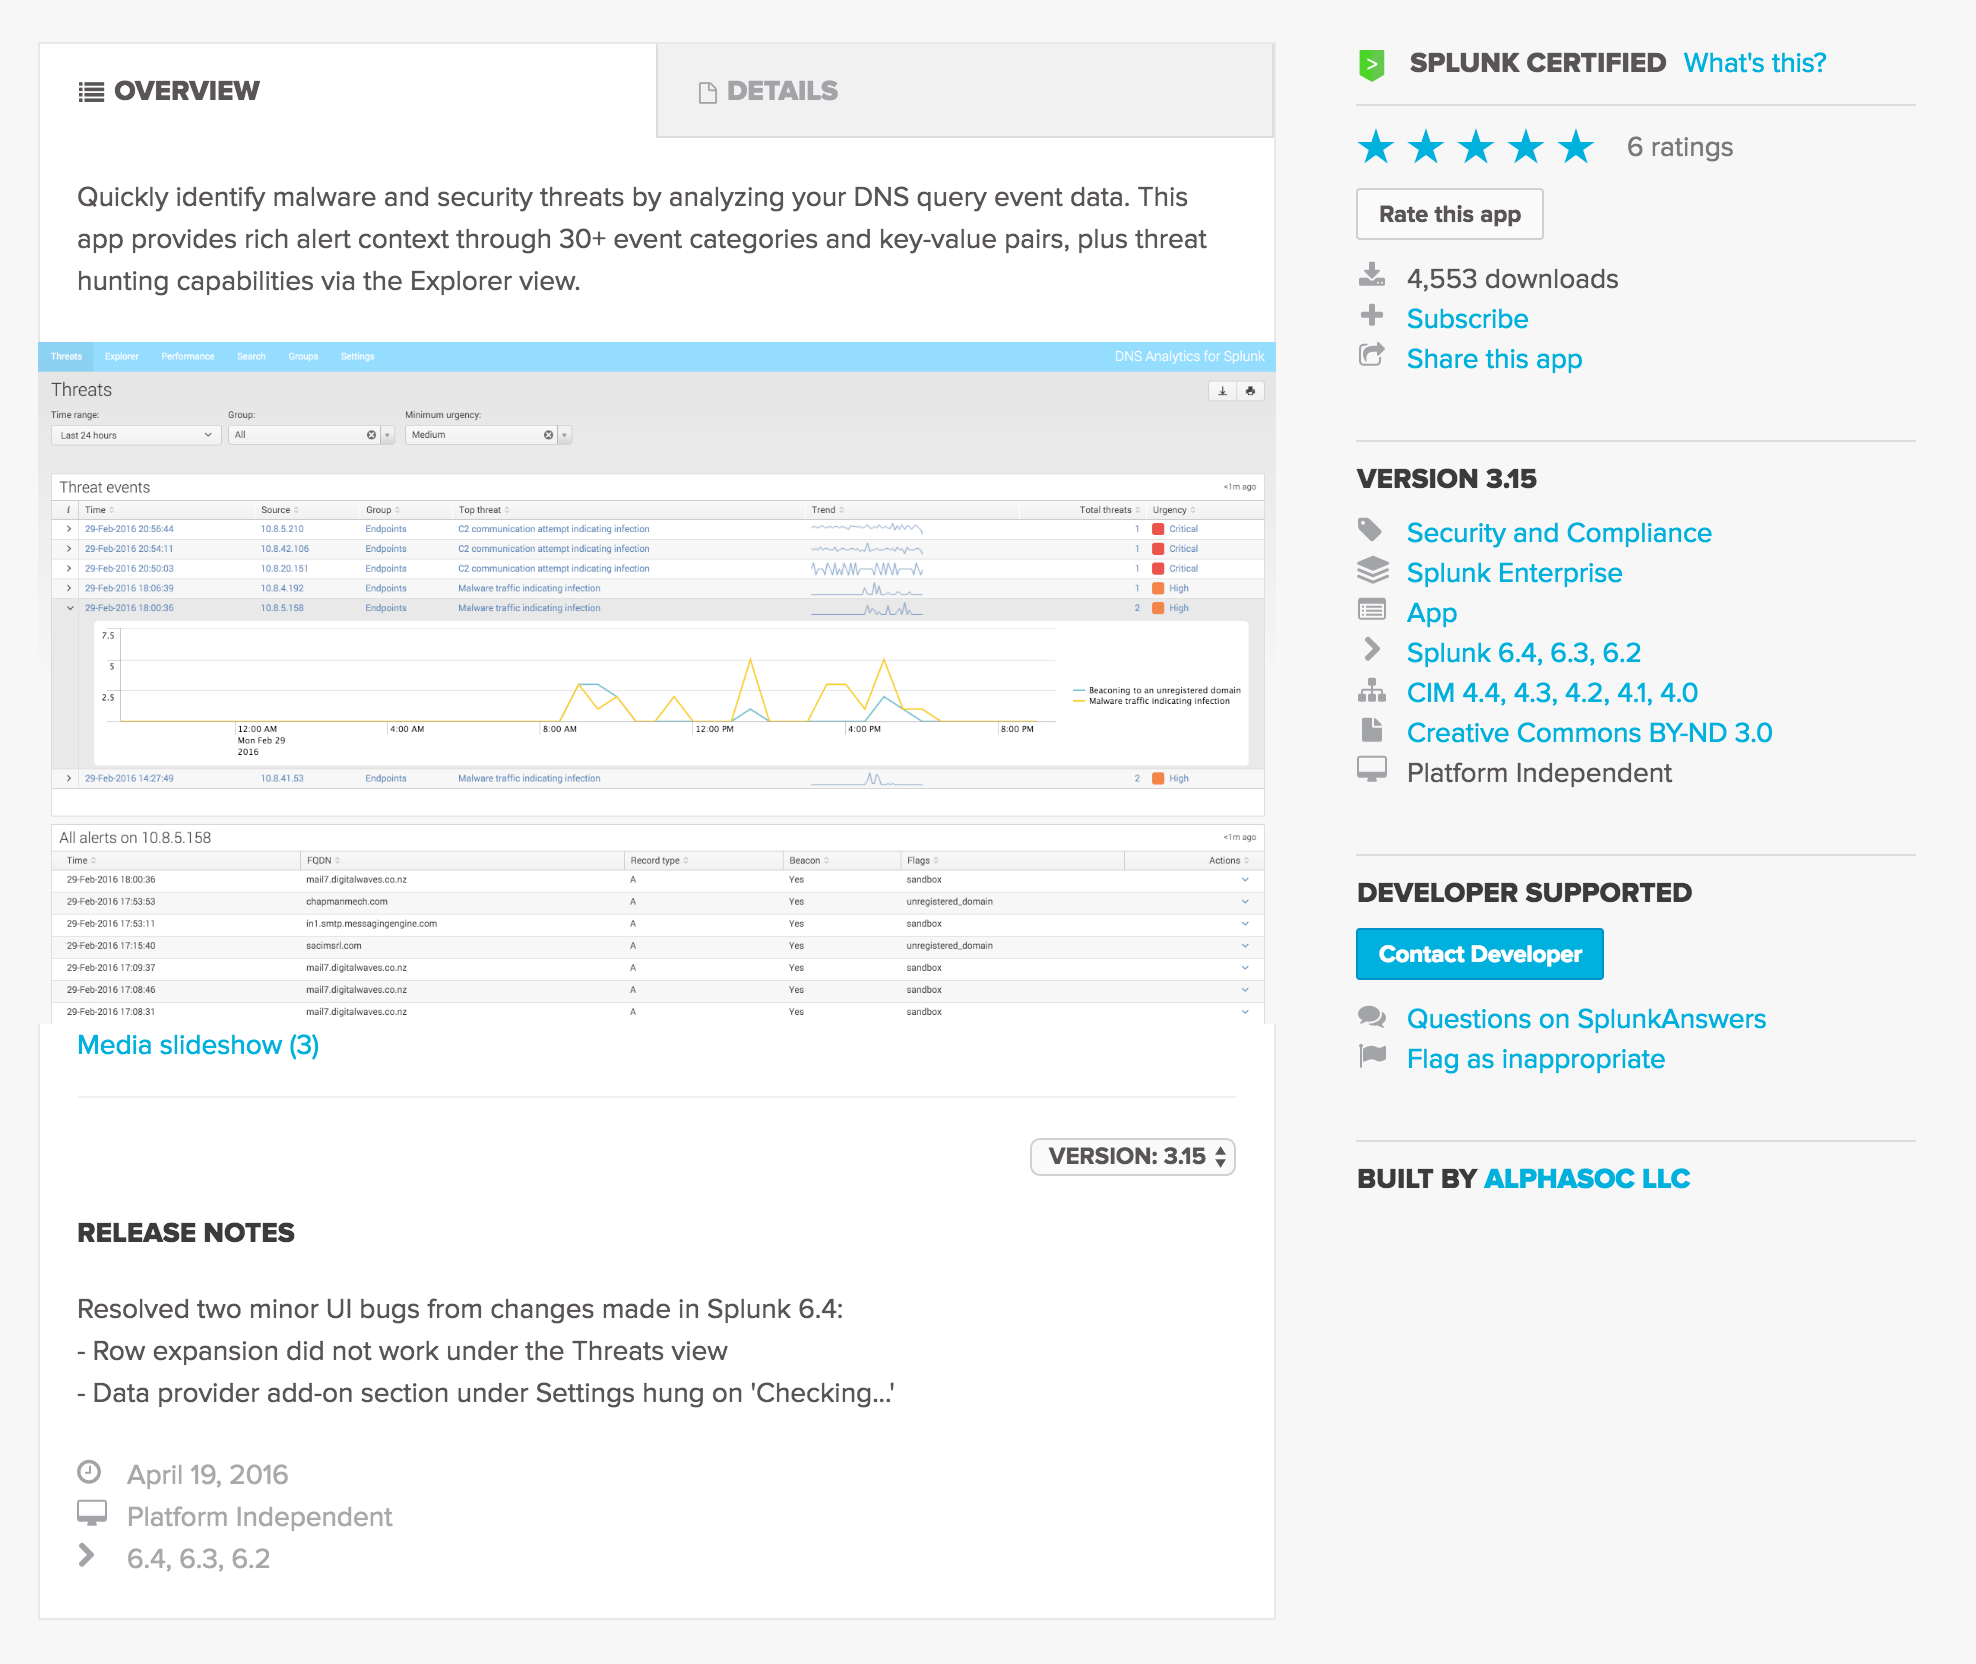
Task: Open the Share this app link
Action: (1494, 359)
